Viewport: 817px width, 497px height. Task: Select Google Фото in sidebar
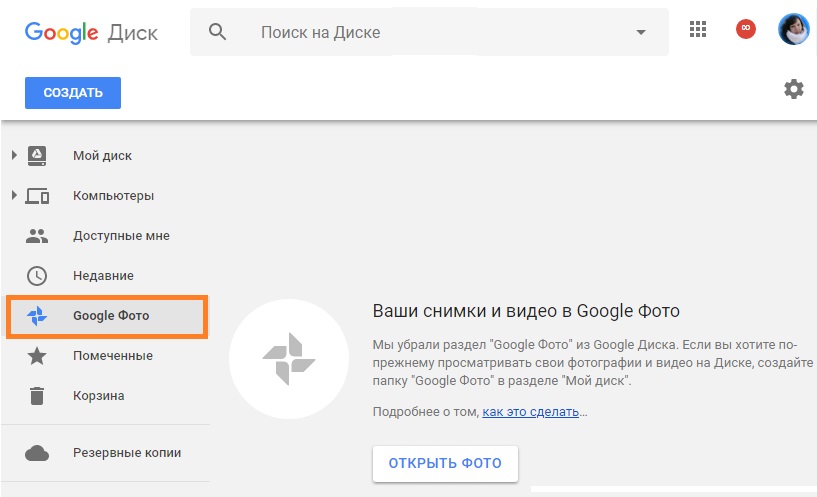click(107, 316)
